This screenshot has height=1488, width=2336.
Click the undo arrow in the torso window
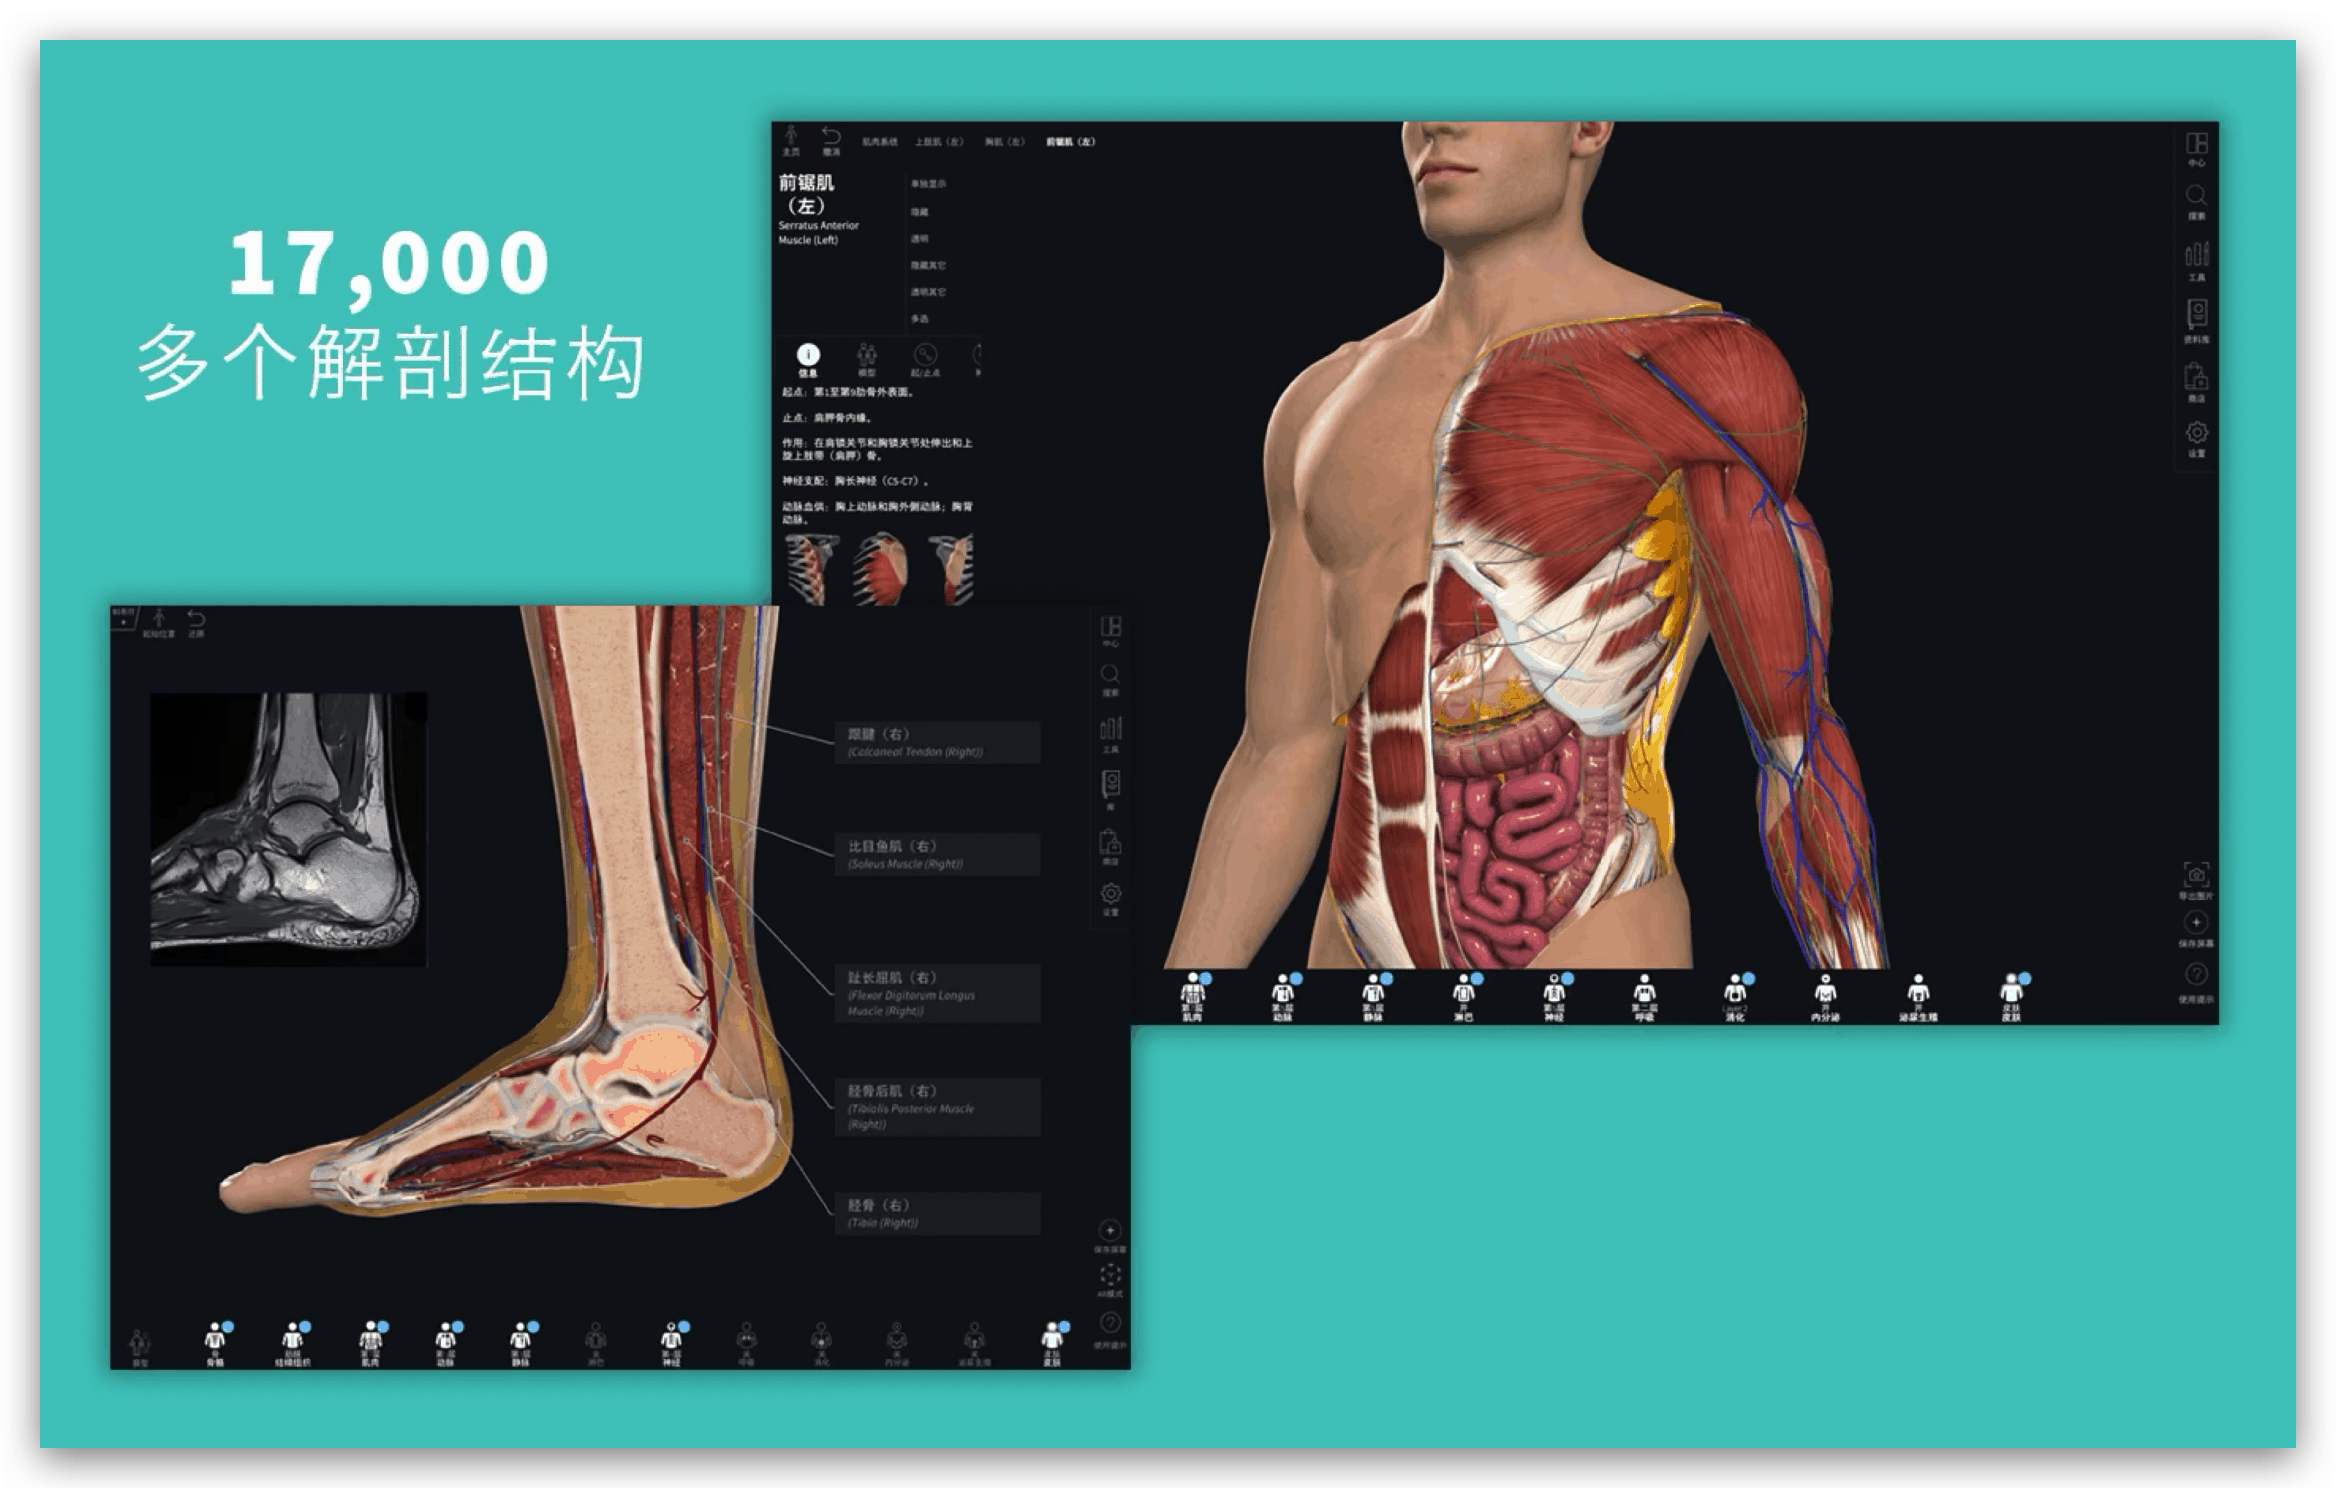pos(831,140)
